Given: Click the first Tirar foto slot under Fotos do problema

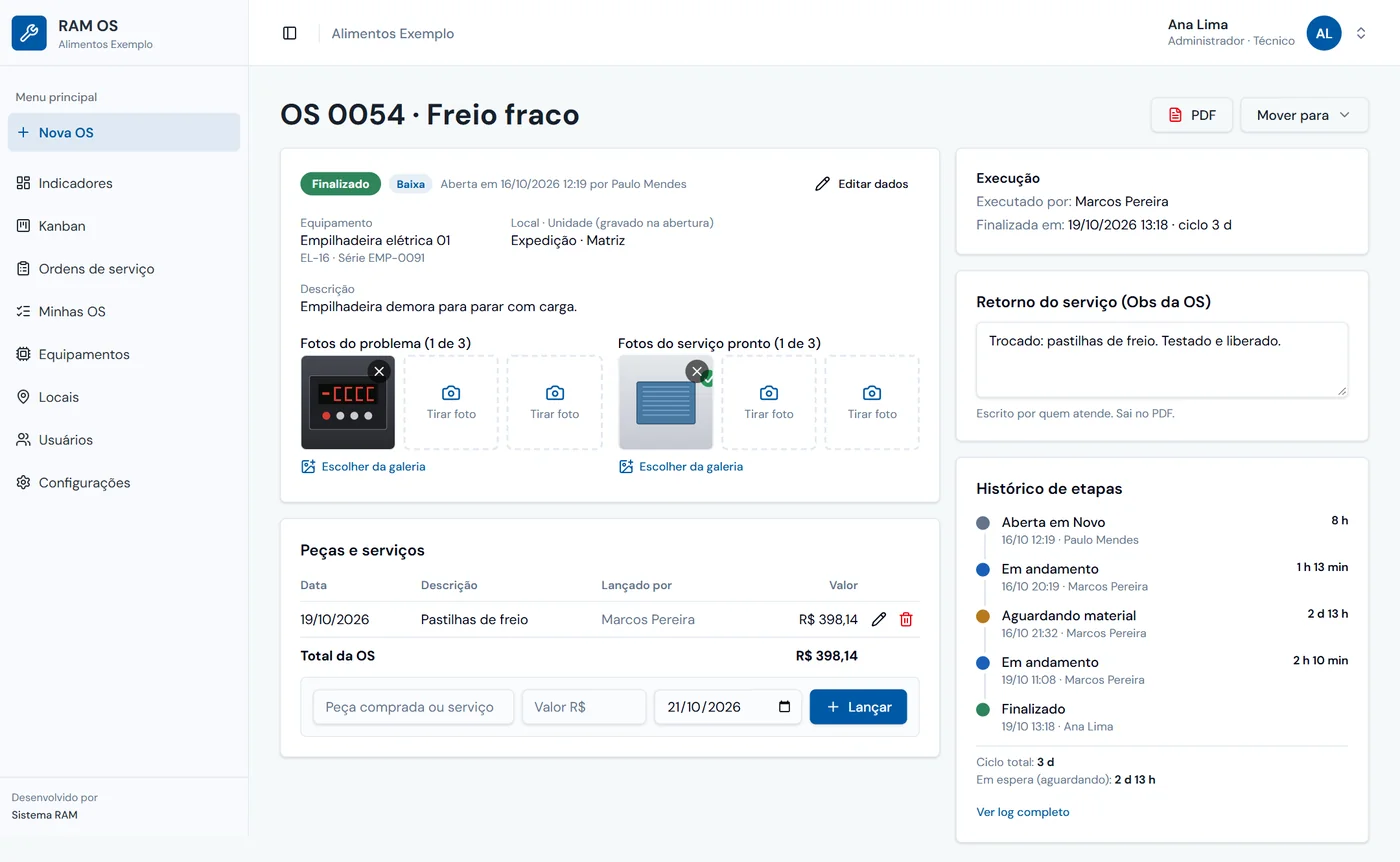Looking at the screenshot, I should tap(451, 403).
